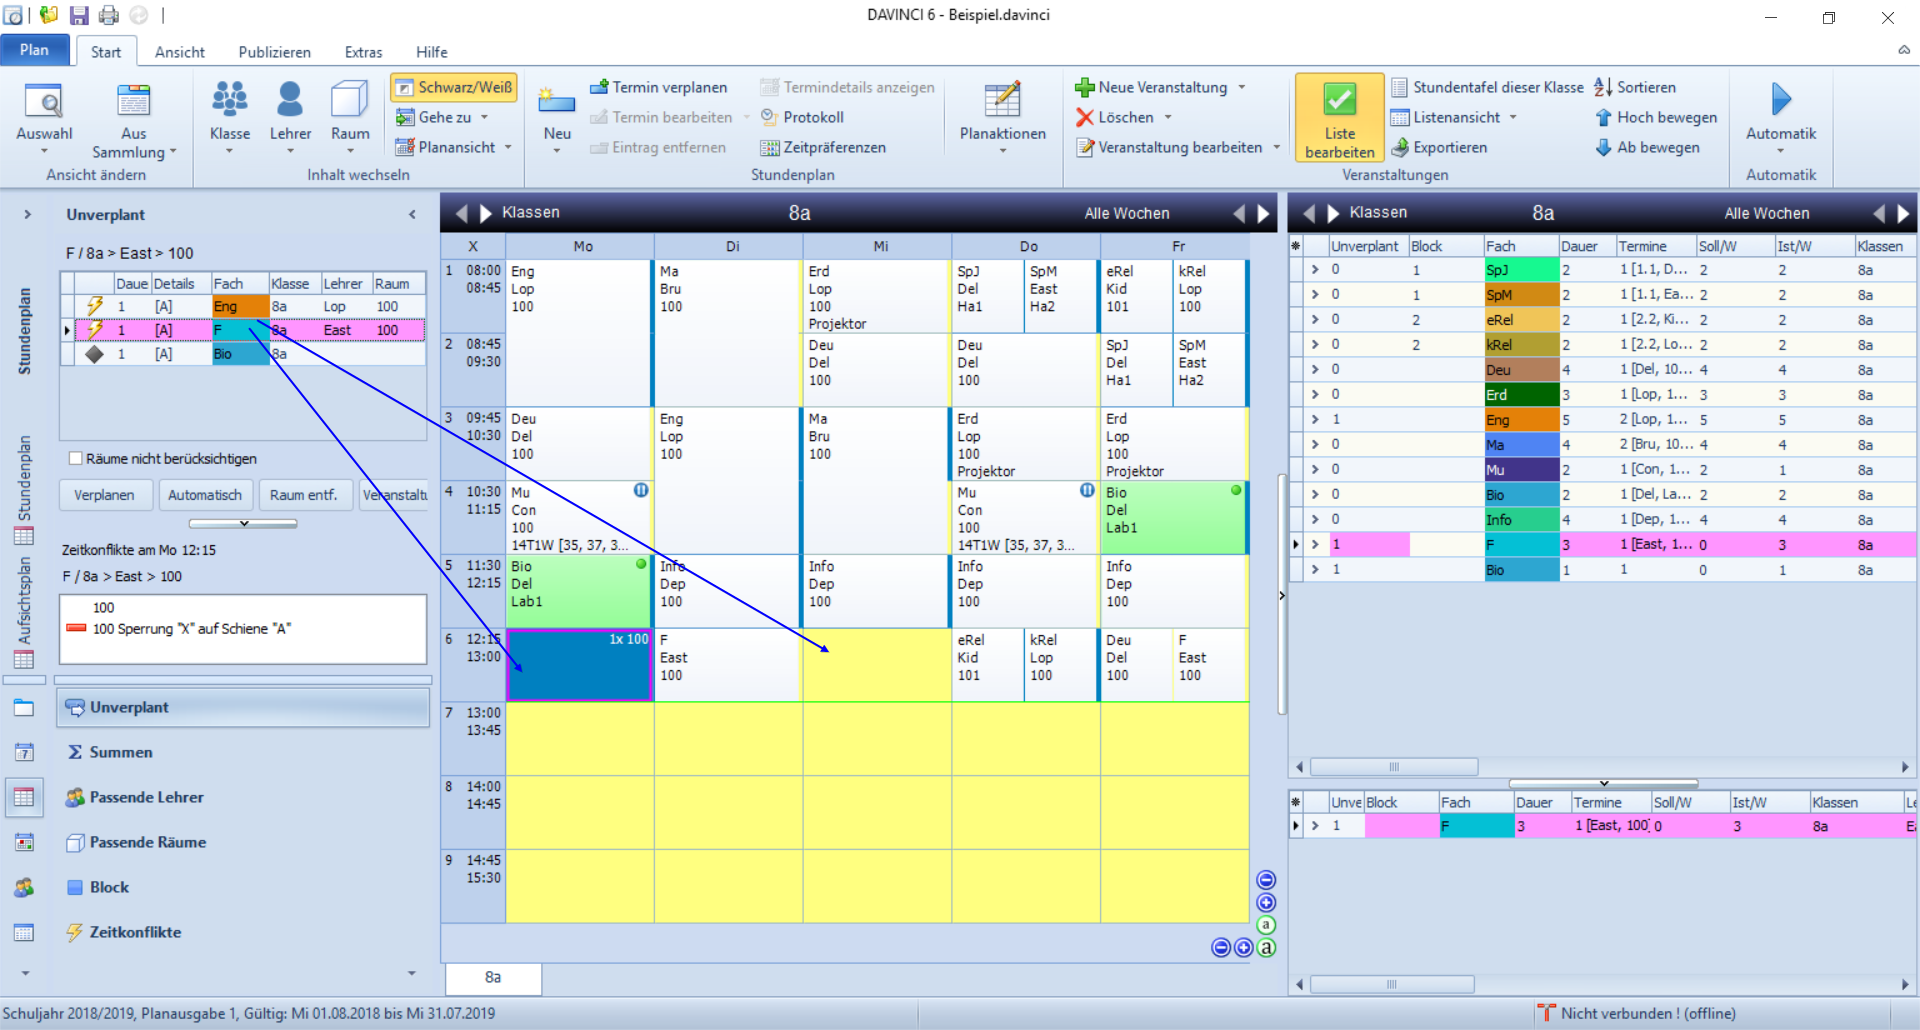
Task: Click the Termindetails anzeigen item
Action: 847,87
